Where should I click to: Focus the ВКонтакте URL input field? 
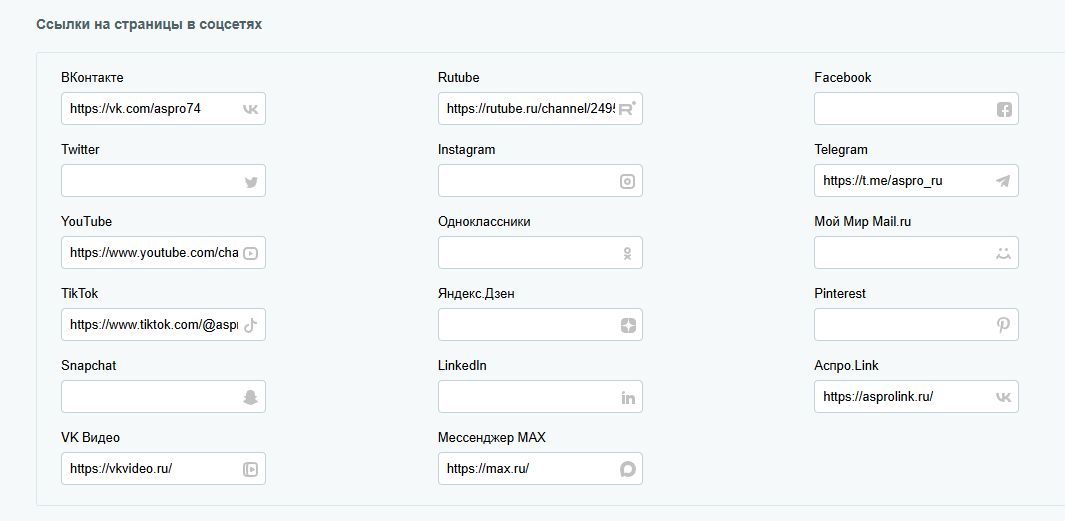coord(150,109)
